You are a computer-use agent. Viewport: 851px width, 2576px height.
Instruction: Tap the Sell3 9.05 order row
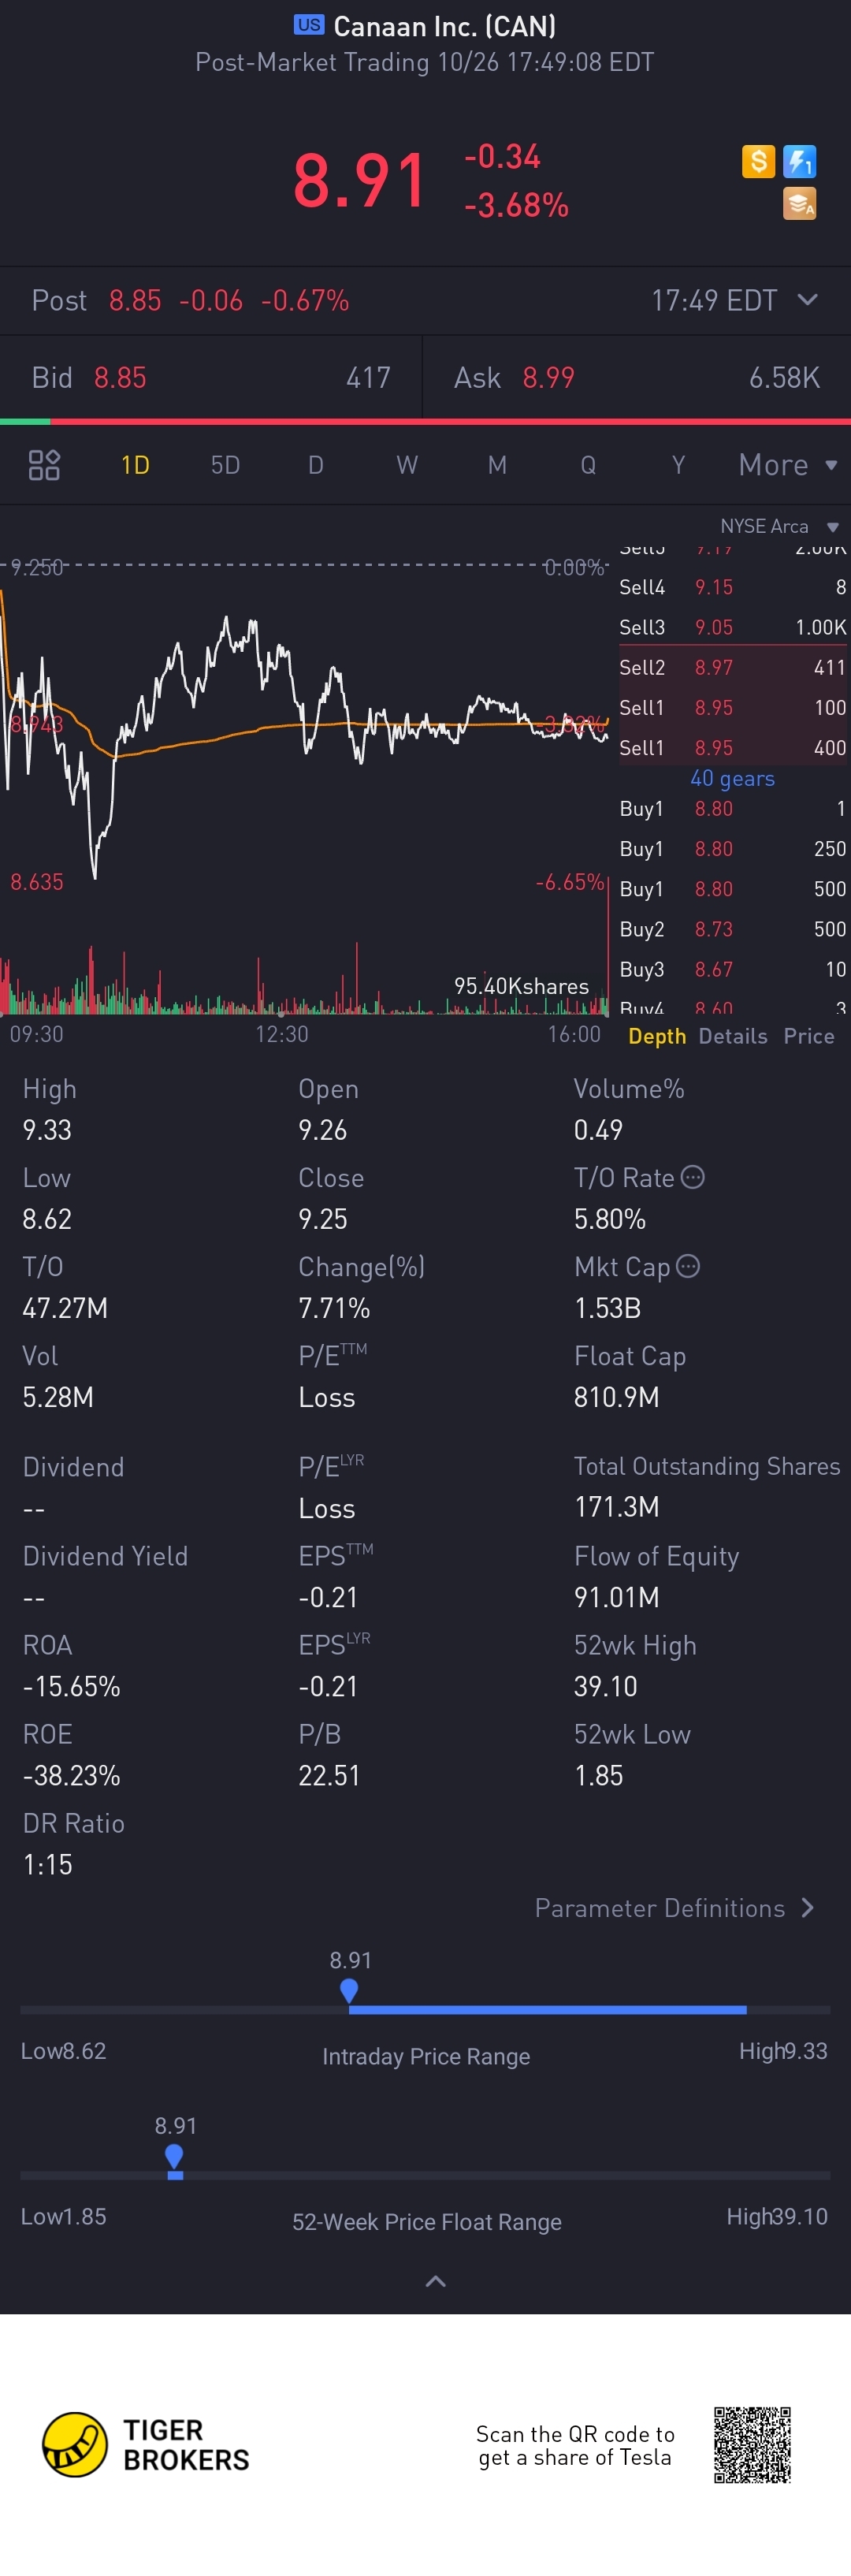733,627
